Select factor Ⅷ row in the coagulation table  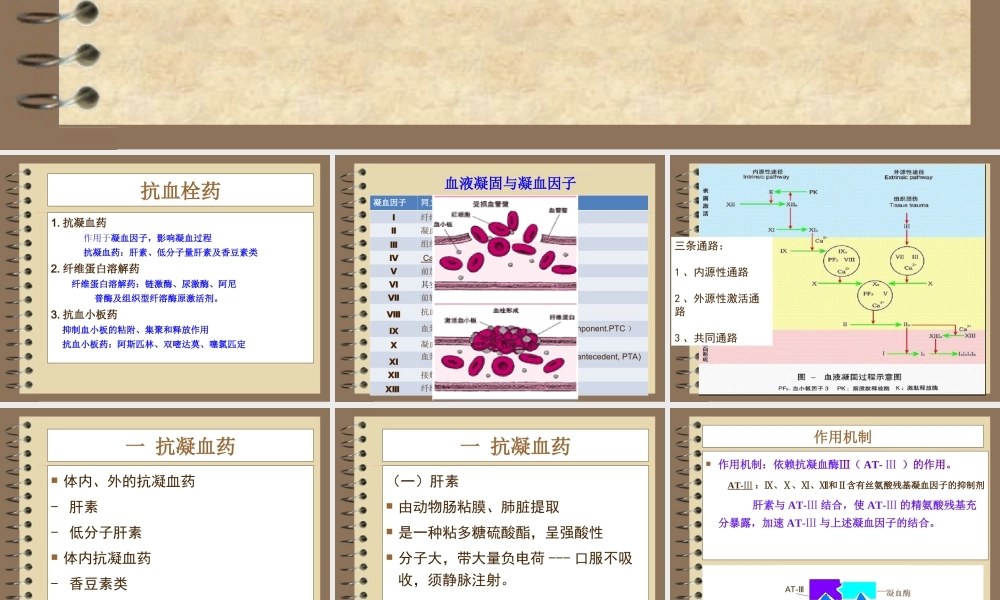(x=395, y=314)
